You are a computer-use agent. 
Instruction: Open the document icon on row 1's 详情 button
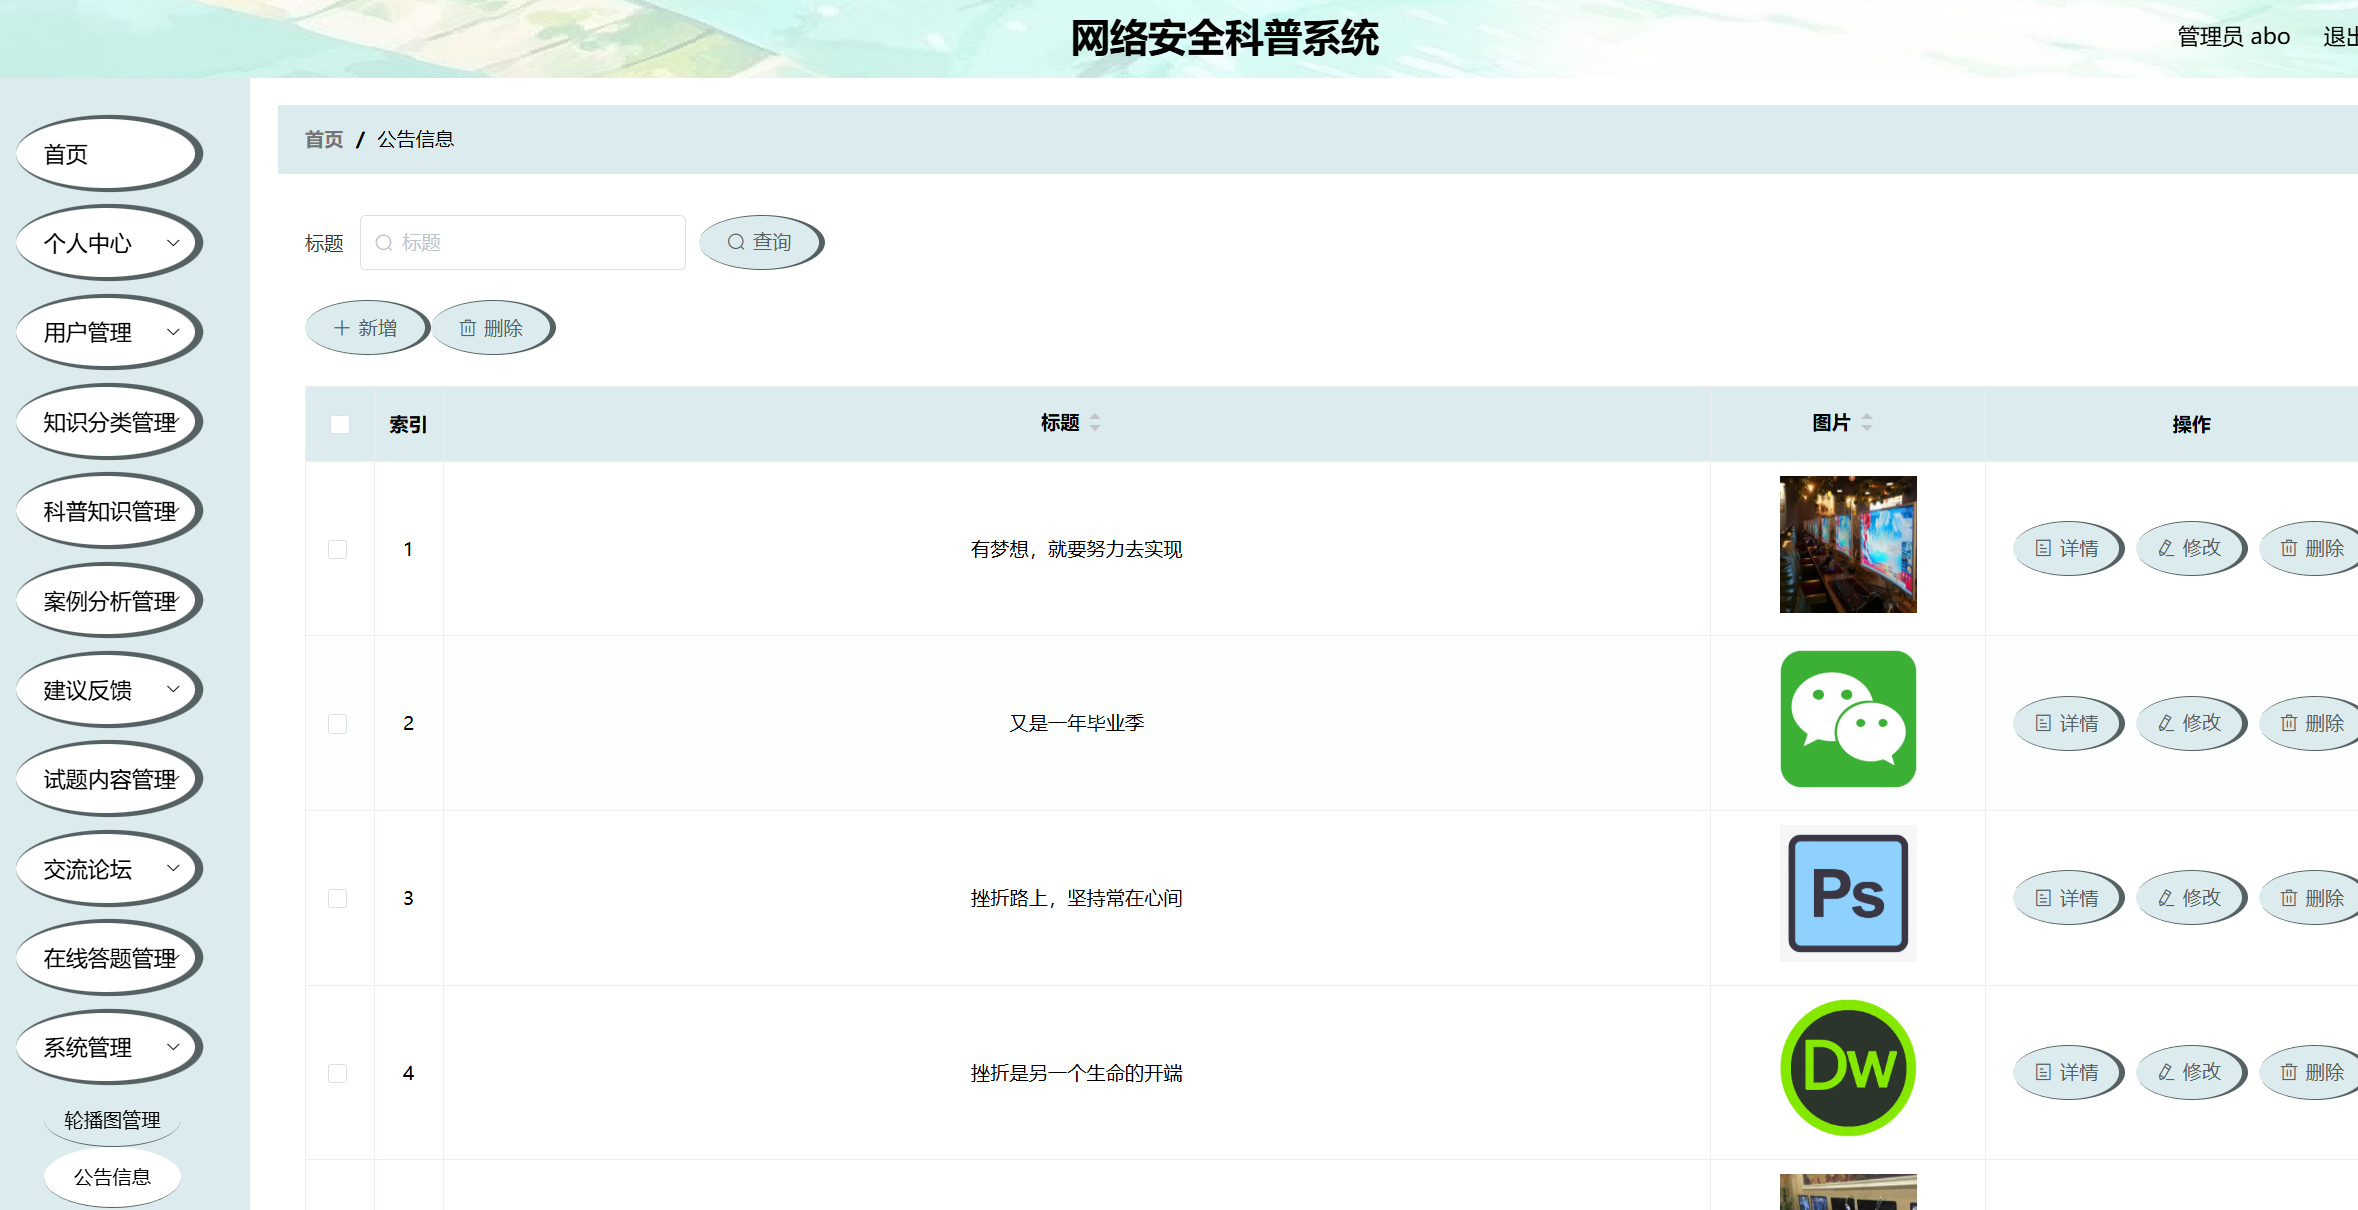point(2041,548)
